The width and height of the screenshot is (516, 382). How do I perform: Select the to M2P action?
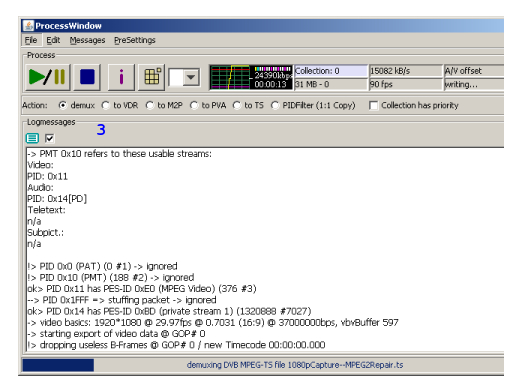tap(150, 105)
